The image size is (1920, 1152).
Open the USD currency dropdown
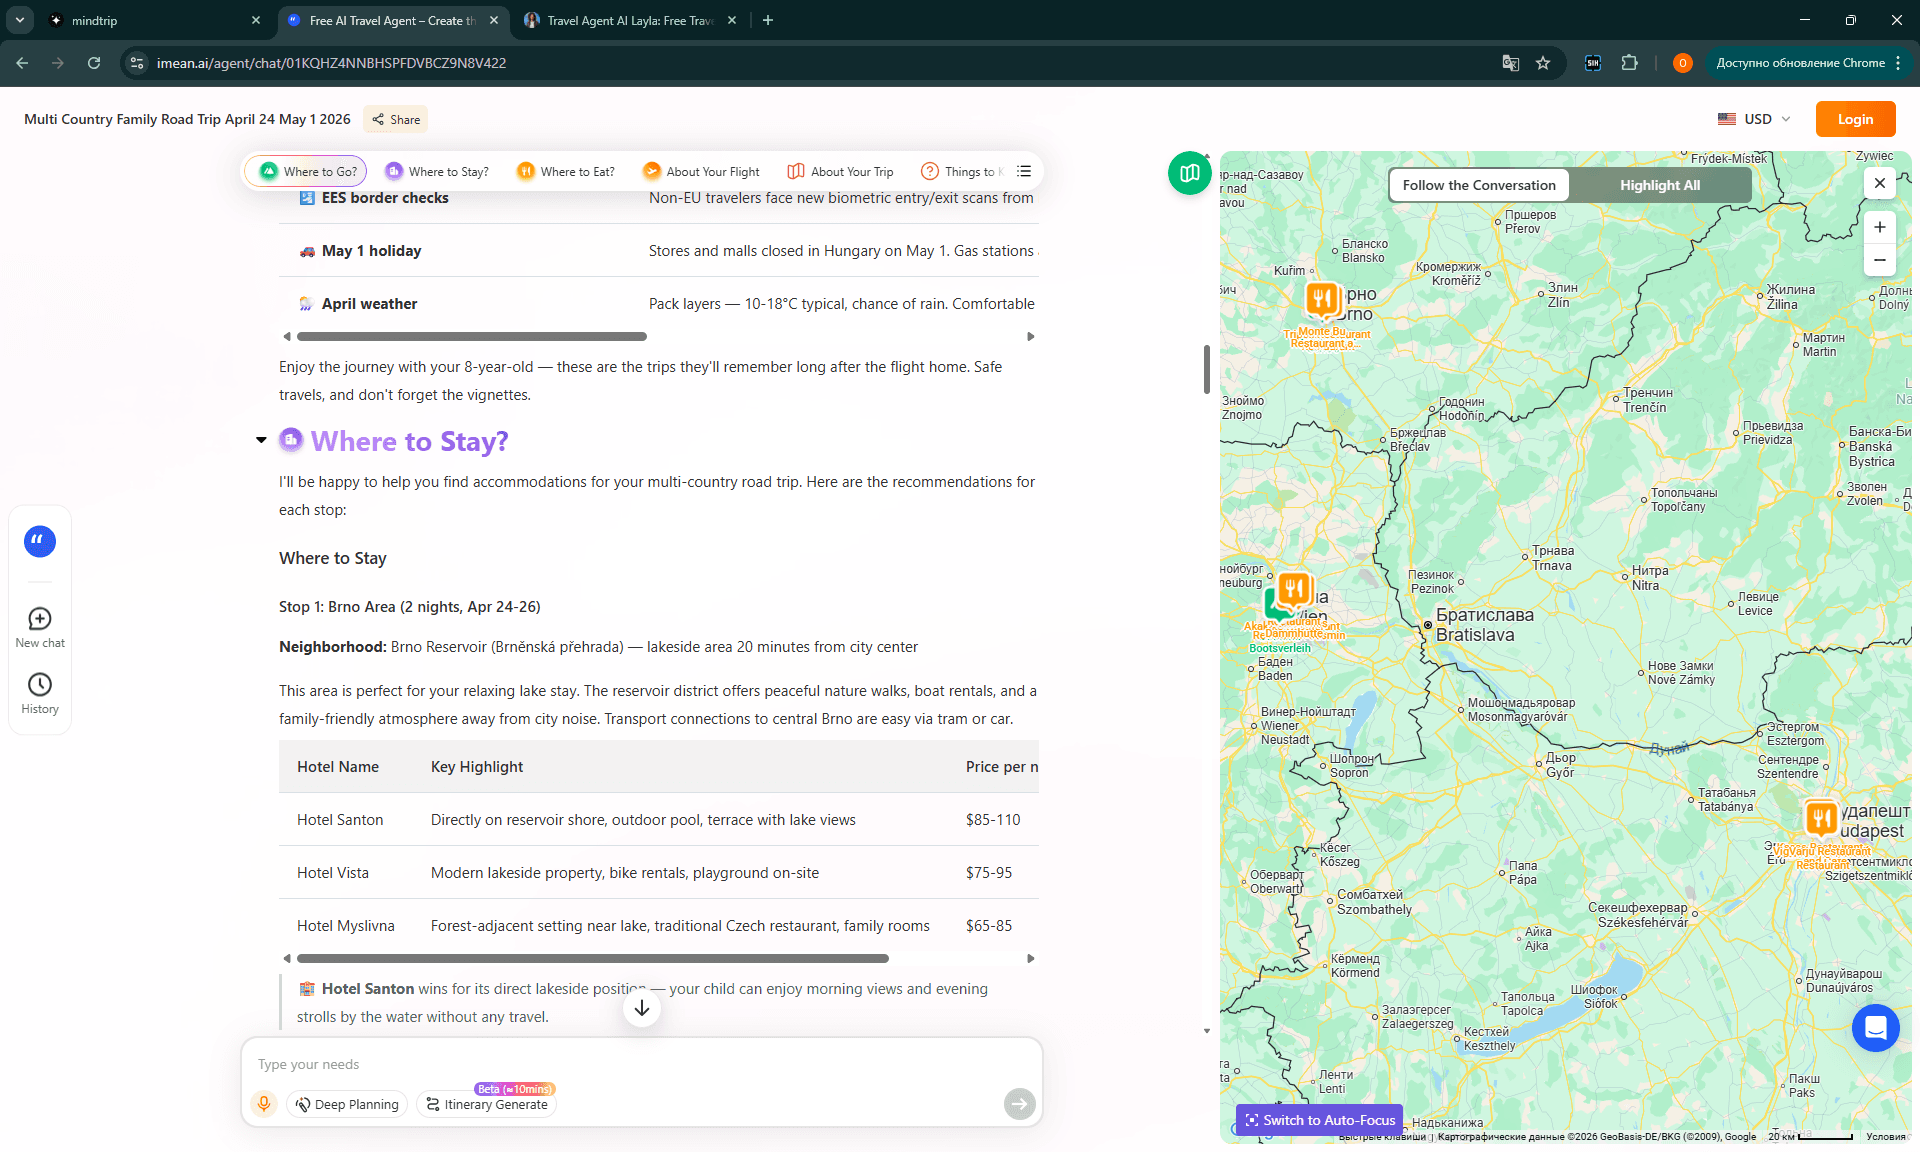(x=1754, y=119)
